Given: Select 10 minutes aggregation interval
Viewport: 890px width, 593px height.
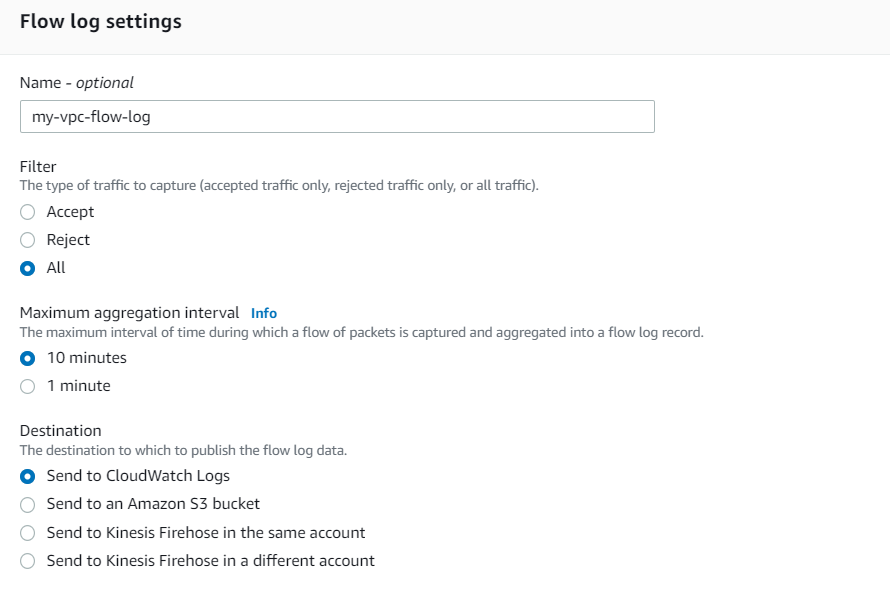Looking at the screenshot, I should (27, 357).
